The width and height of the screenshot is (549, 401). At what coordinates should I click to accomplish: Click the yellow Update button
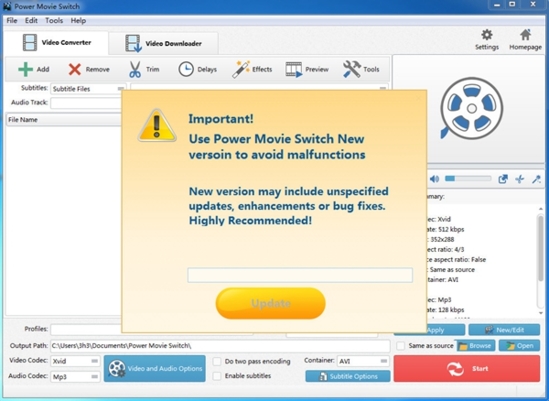click(271, 303)
